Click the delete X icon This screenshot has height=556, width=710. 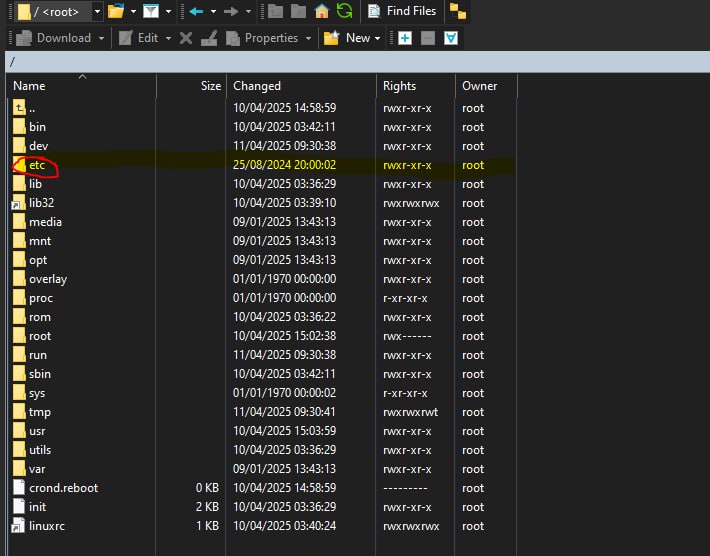pyautogui.click(x=186, y=38)
